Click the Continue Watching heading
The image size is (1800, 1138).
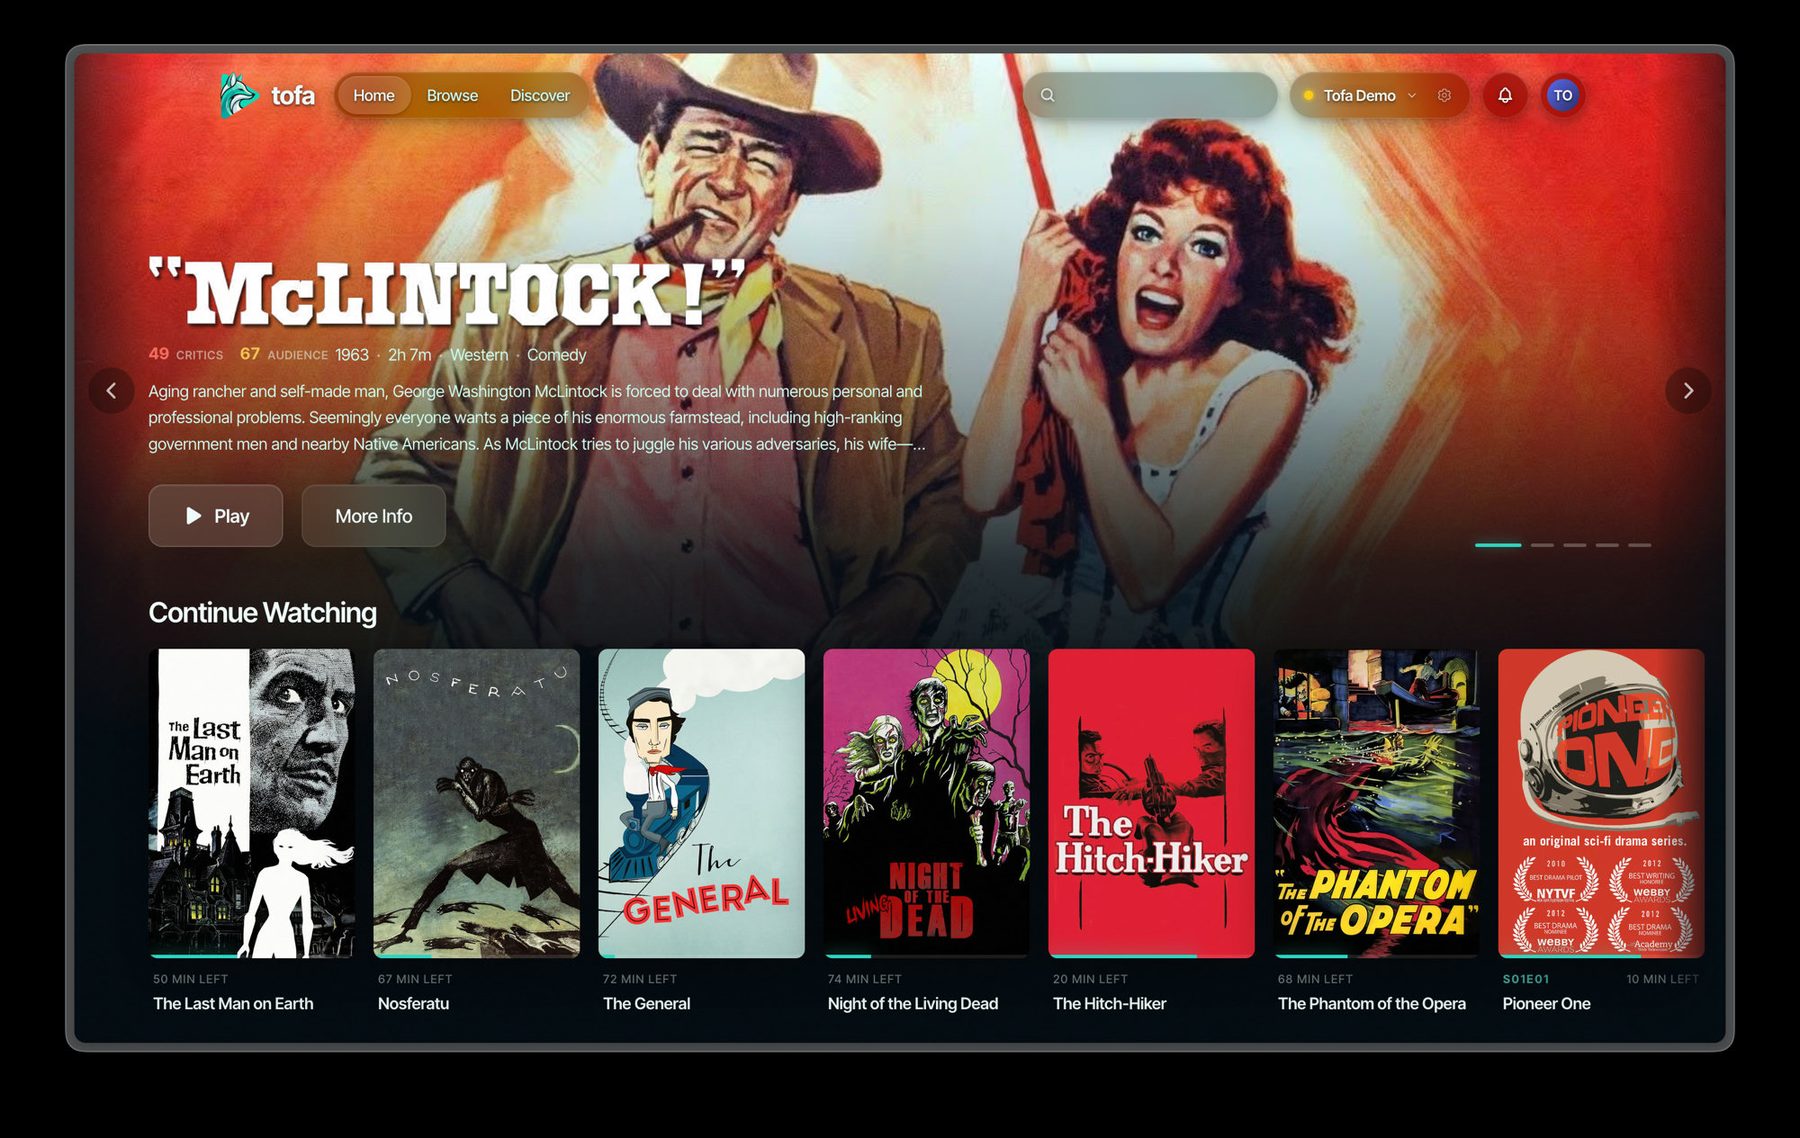point(263,612)
